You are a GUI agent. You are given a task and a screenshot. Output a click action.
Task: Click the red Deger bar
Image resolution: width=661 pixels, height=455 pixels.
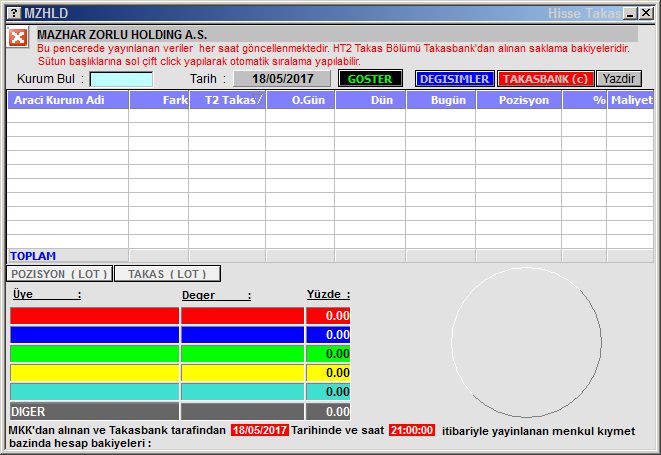(242, 316)
